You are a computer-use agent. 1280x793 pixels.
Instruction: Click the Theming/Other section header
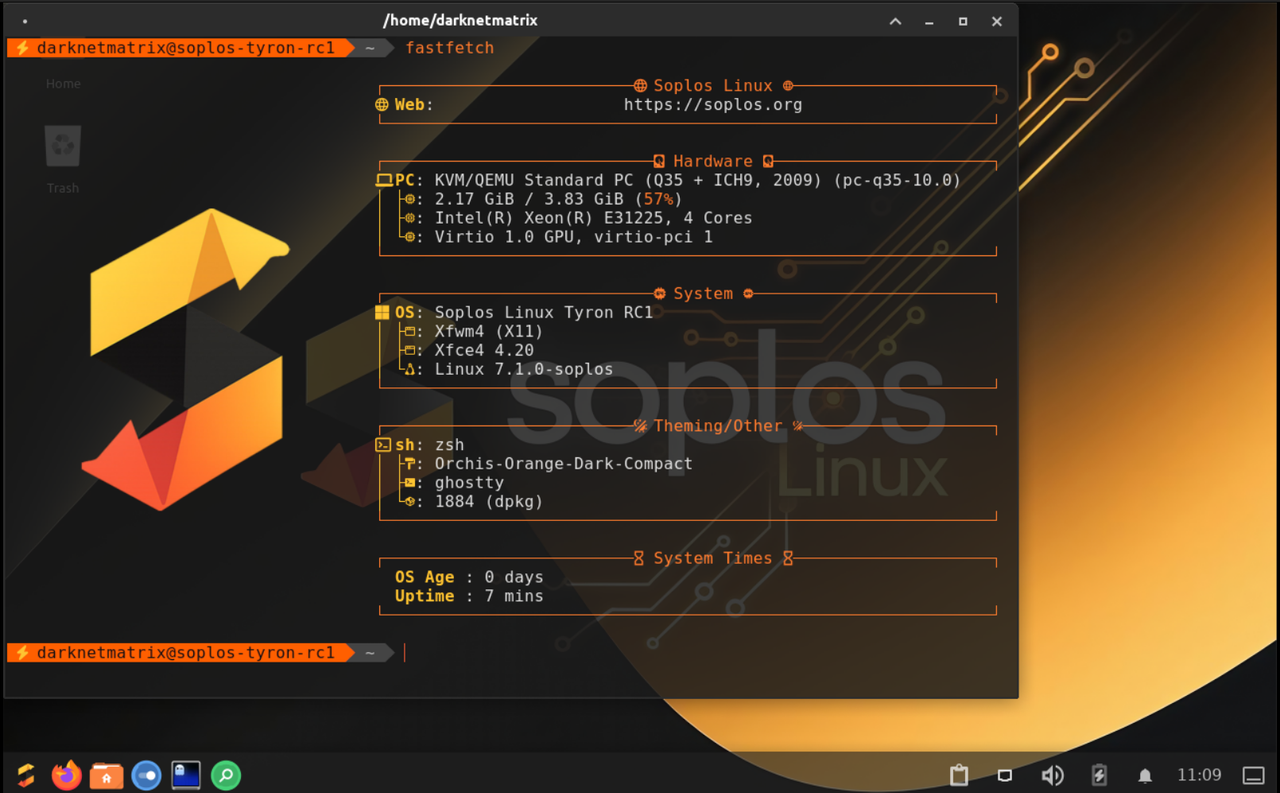pyautogui.click(x=718, y=426)
